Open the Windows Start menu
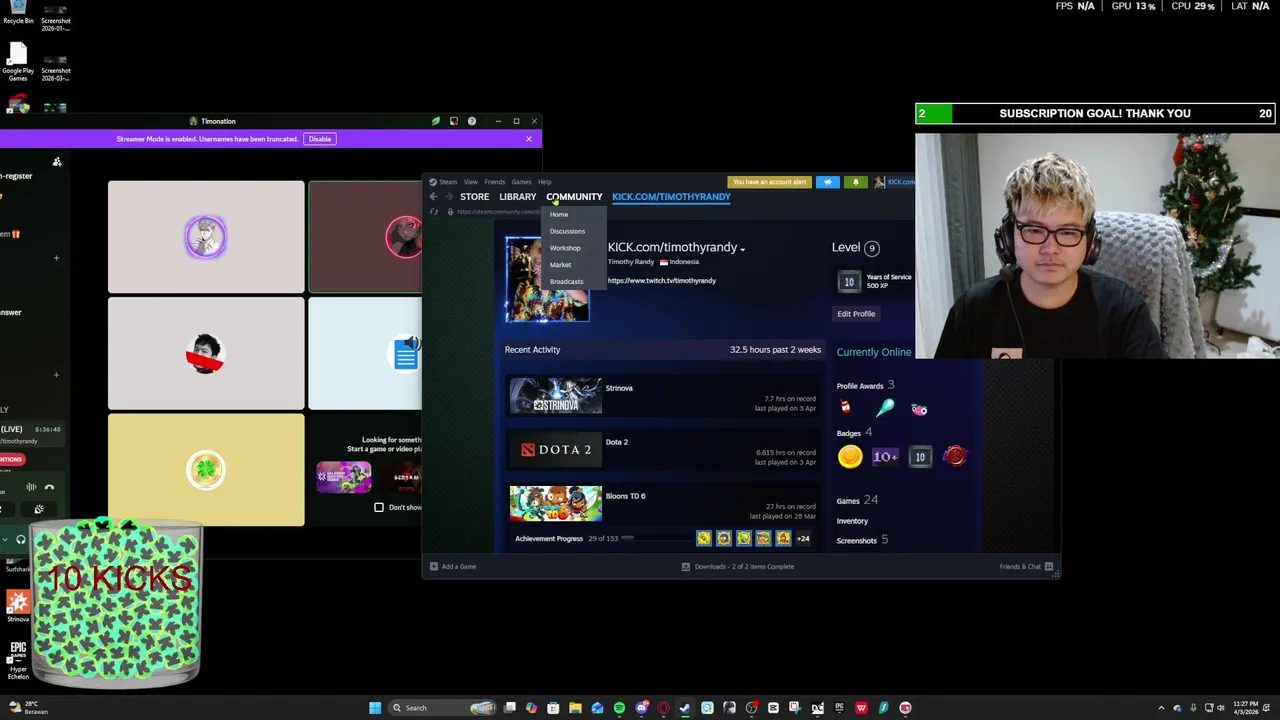 [x=375, y=708]
